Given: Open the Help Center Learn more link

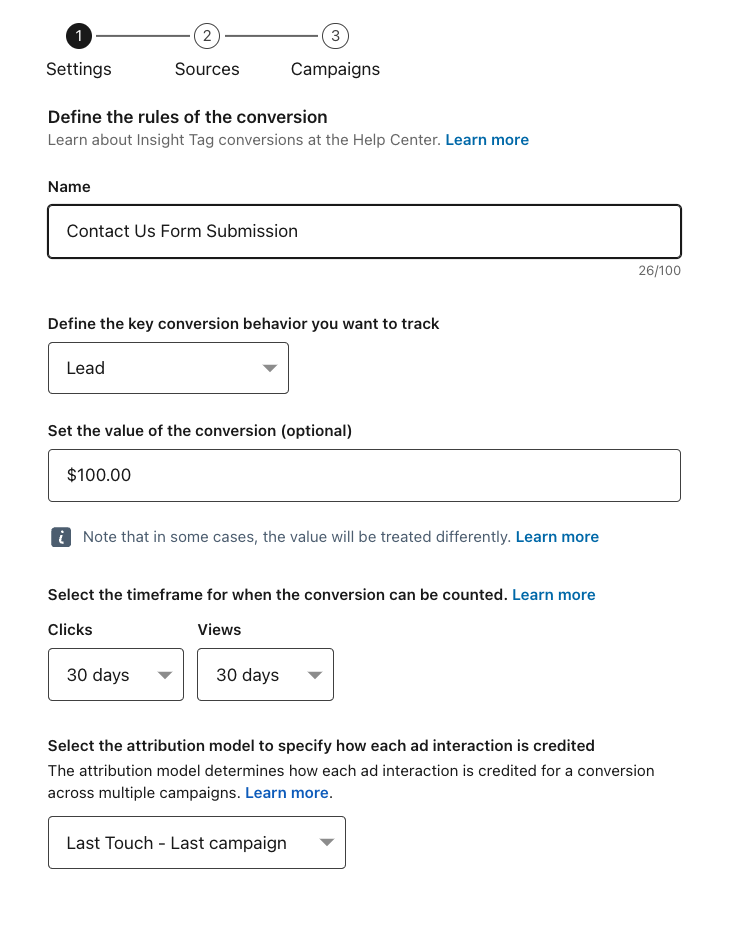Looking at the screenshot, I should click(487, 140).
